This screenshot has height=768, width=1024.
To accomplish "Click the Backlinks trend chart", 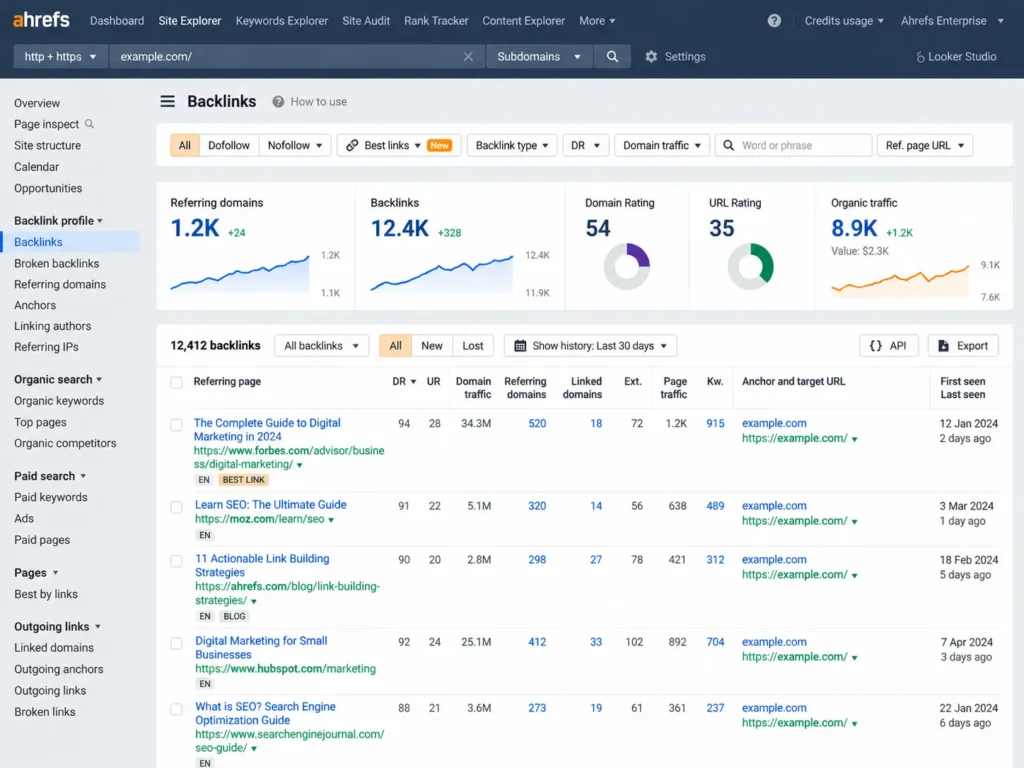I will (441, 273).
